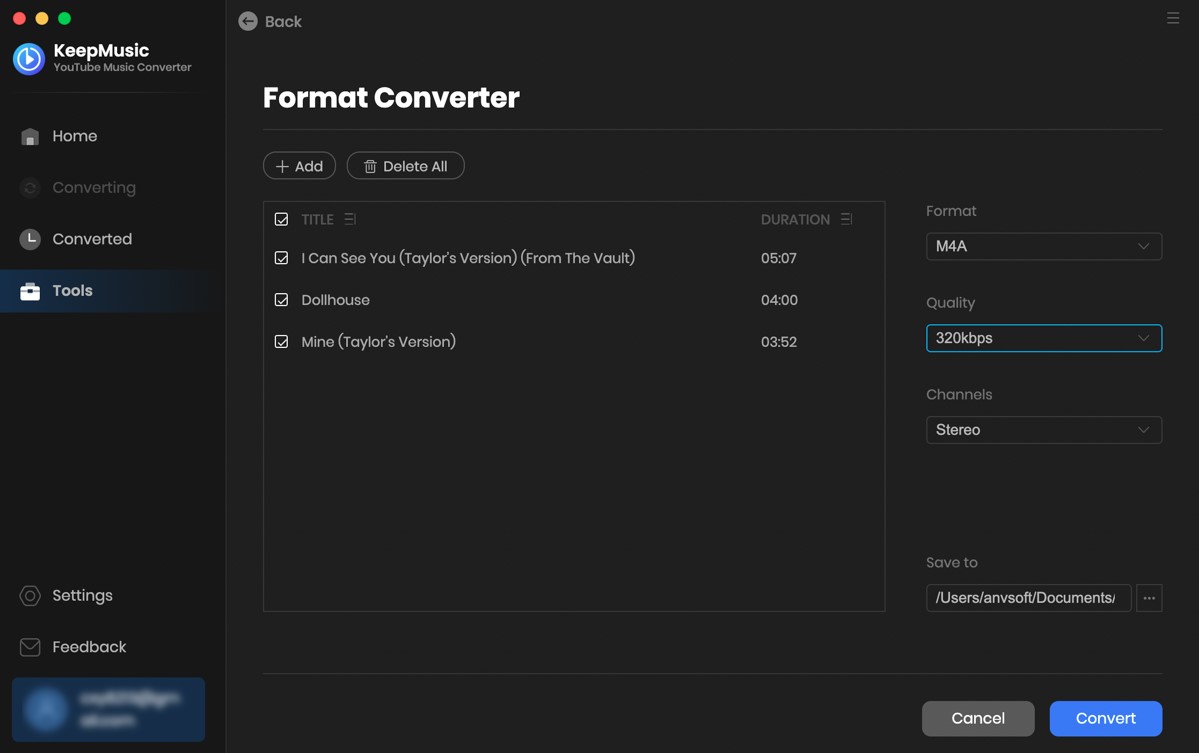Open Feedback from sidebar
1199x753 pixels.
(x=89, y=648)
